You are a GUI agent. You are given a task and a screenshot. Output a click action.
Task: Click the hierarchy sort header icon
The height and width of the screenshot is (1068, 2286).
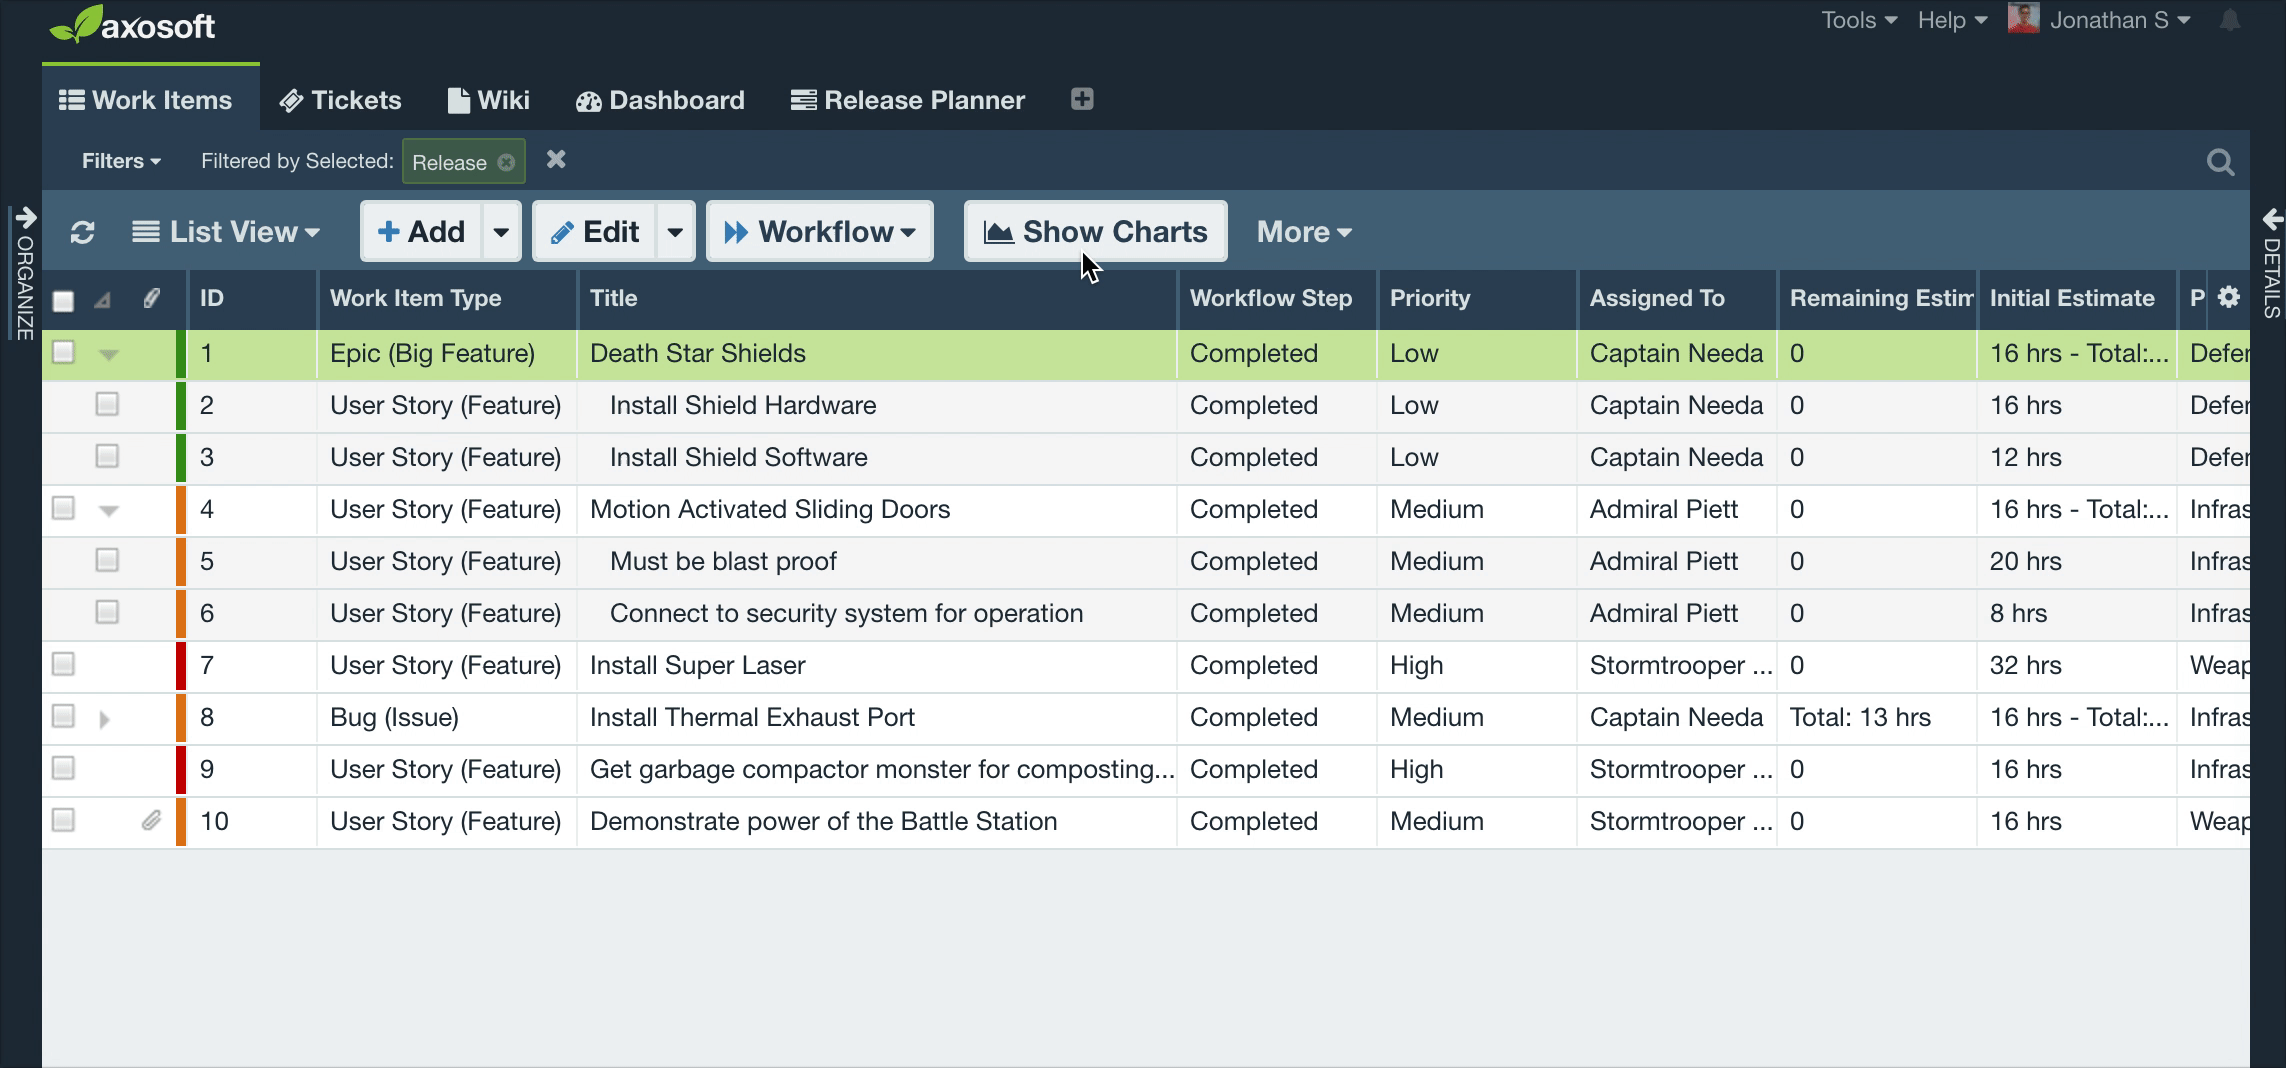tap(103, 300)
